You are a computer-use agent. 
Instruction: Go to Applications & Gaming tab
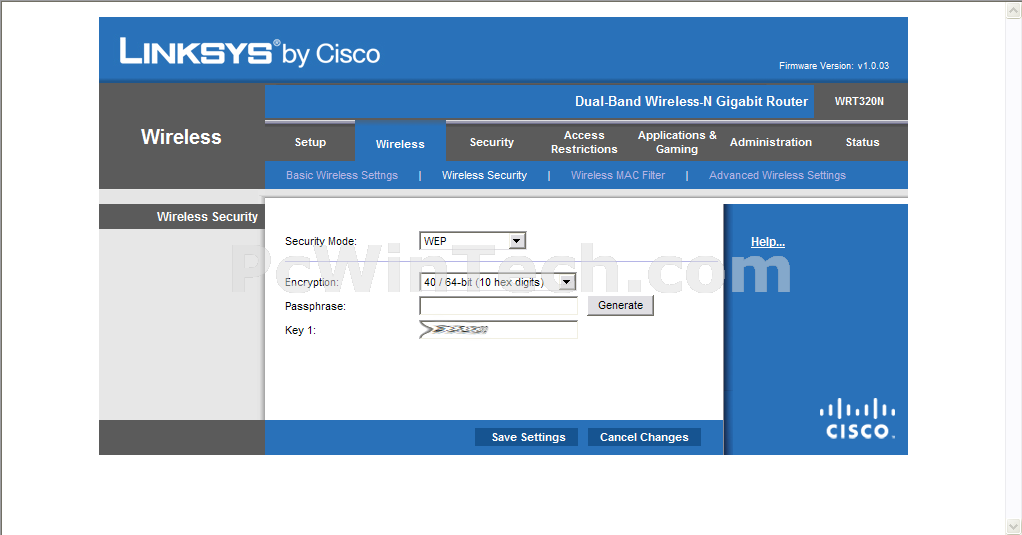pos(677,142)
